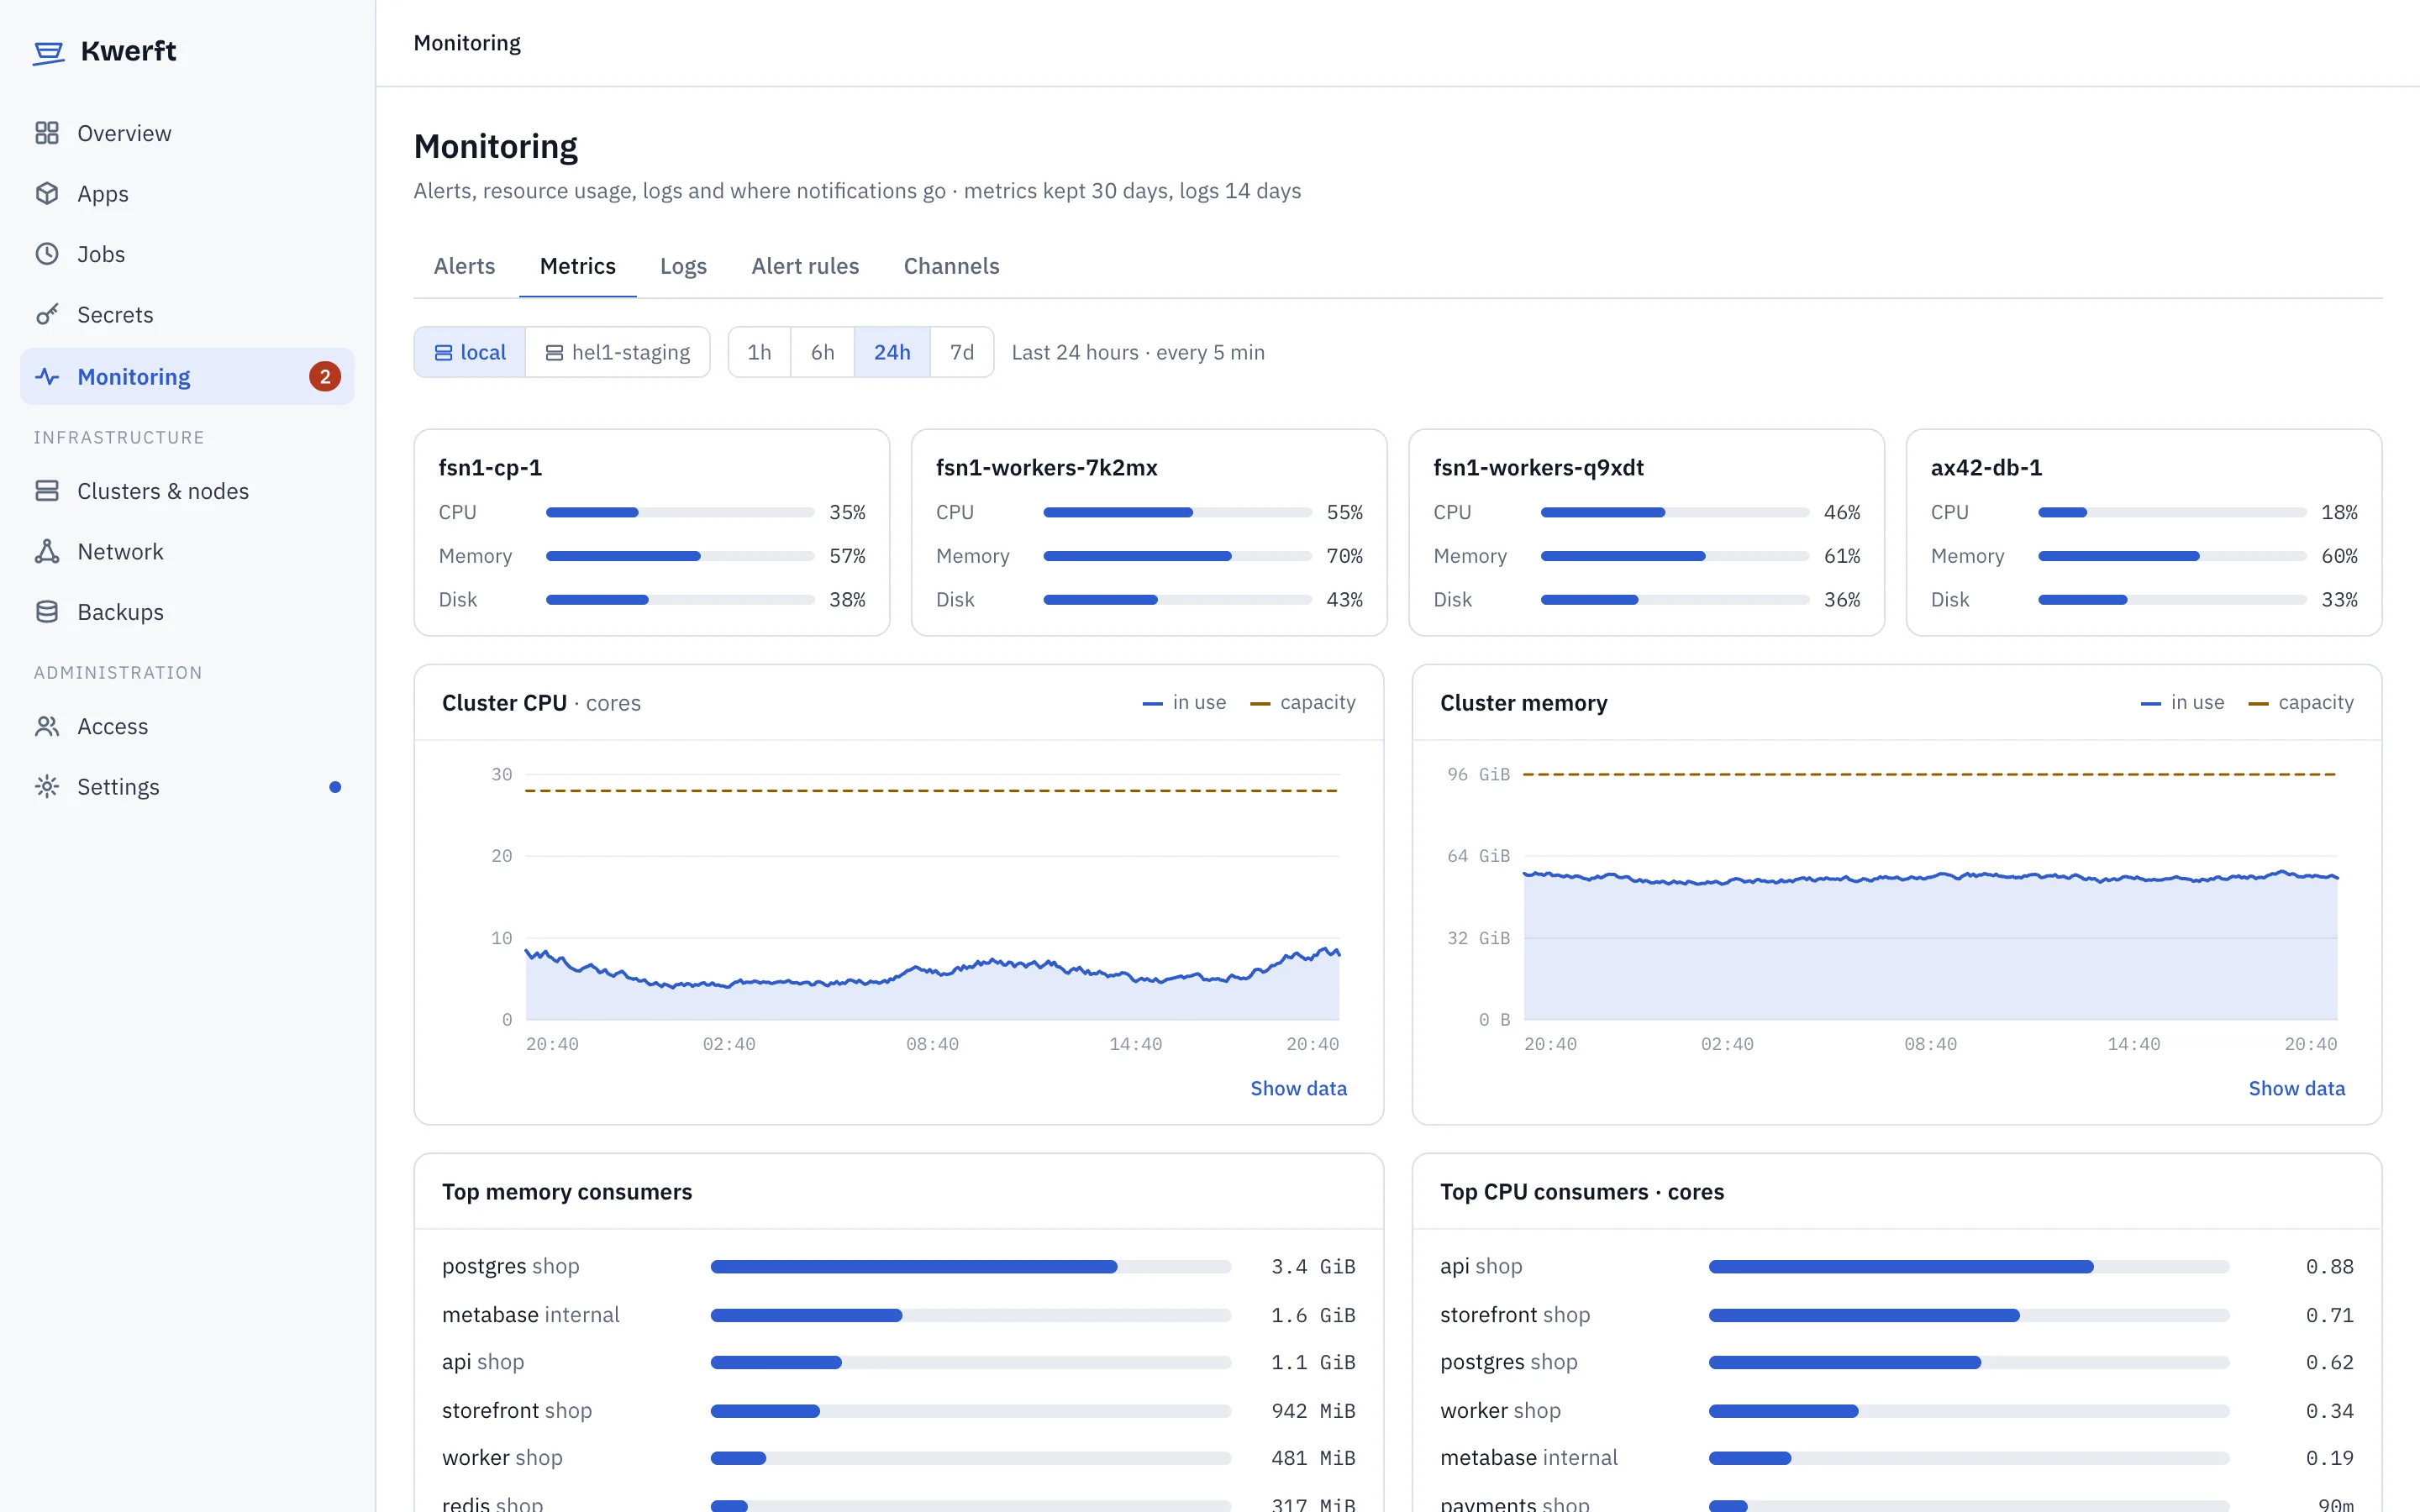Click the Kwerft logo icon

tap(48, 52)
